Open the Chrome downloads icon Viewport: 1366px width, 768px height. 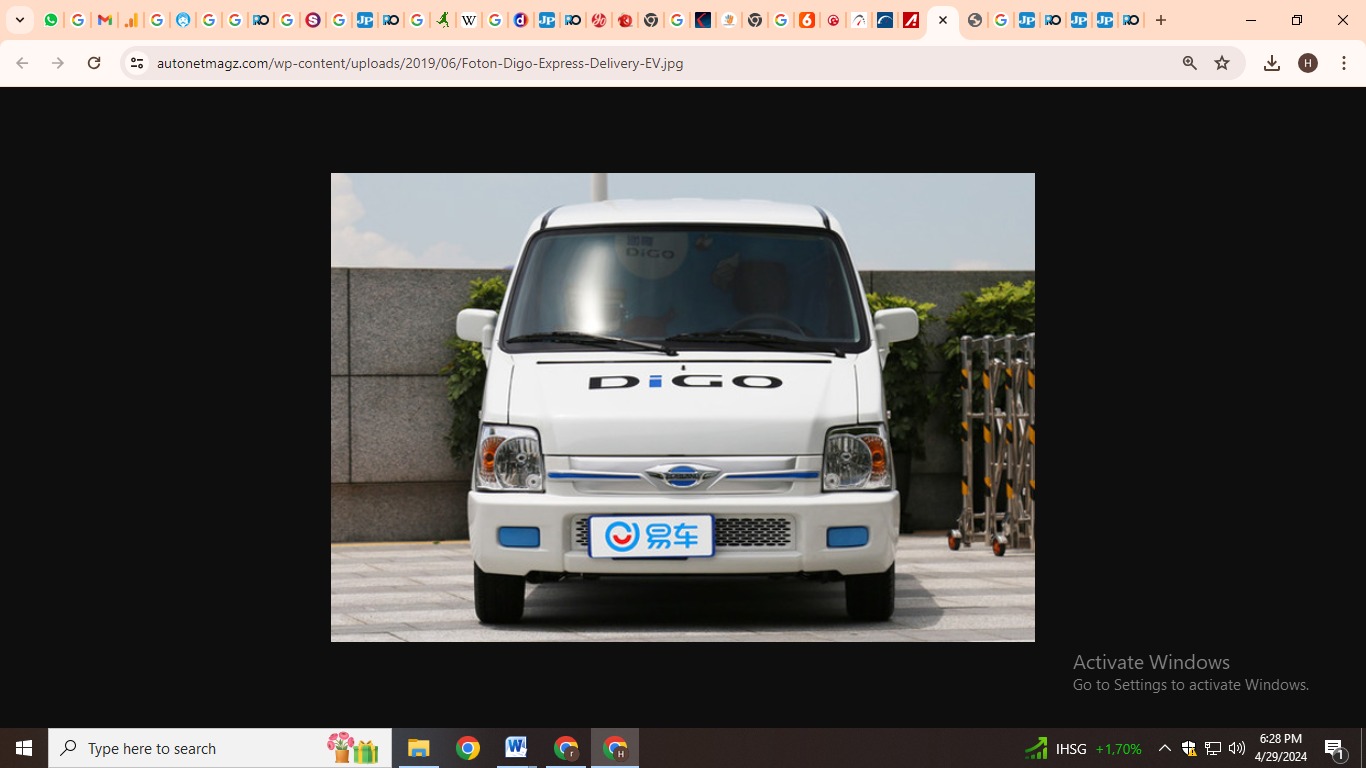tap(1272, 63)
